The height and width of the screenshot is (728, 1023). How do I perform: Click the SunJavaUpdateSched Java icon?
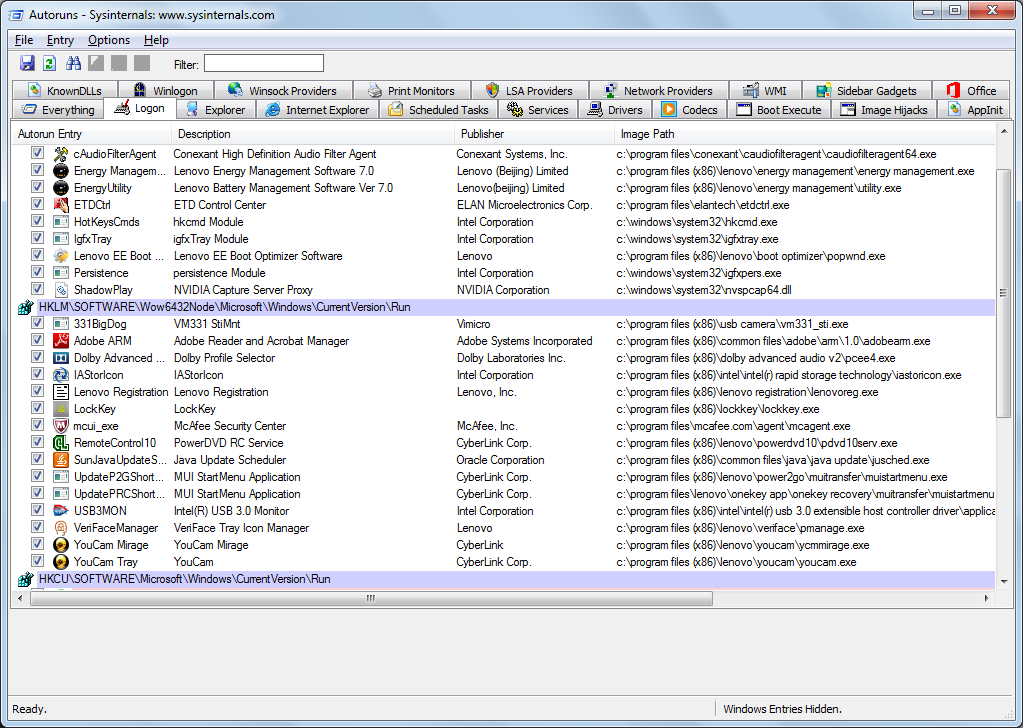60,460
